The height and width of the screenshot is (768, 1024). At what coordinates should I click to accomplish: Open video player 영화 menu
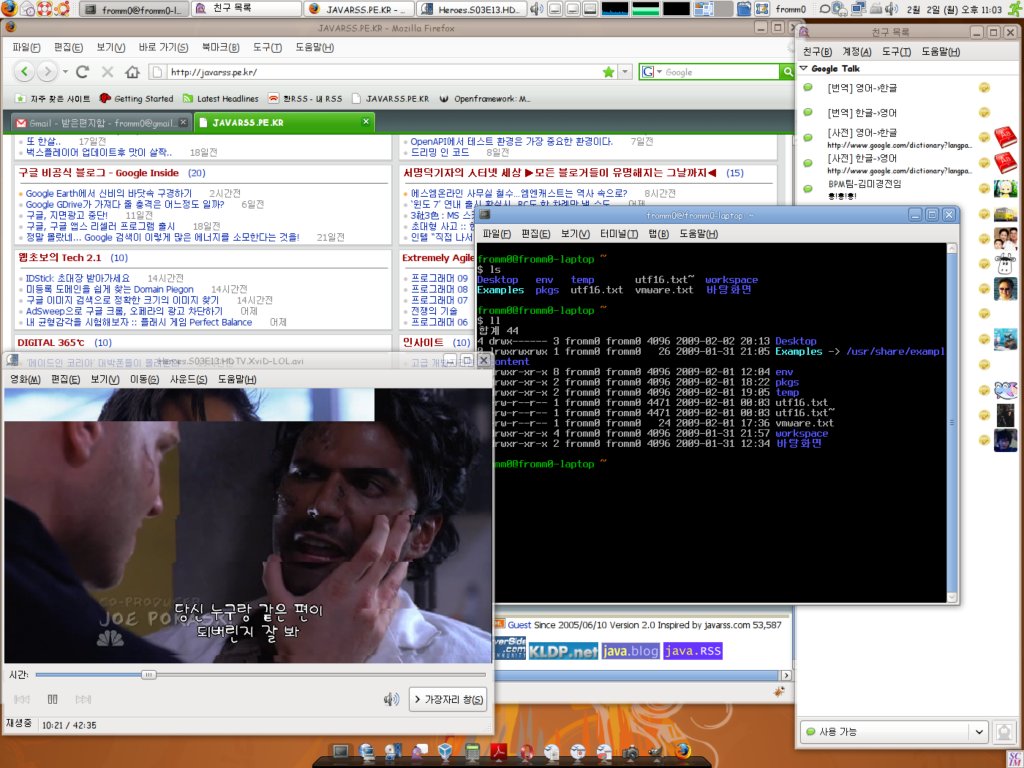(x=25, y=379)
